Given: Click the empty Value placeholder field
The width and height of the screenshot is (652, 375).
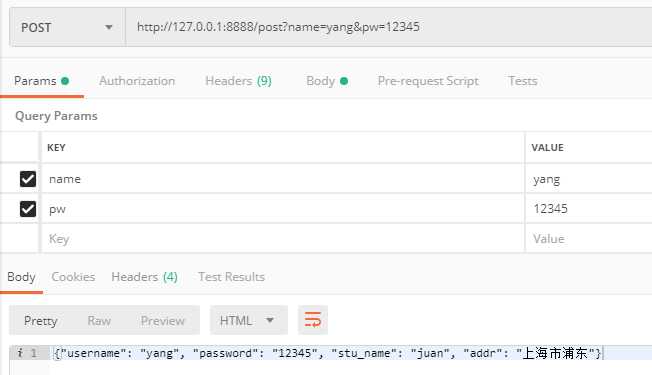Looking at the screenshot, I should tap(589, 239).
